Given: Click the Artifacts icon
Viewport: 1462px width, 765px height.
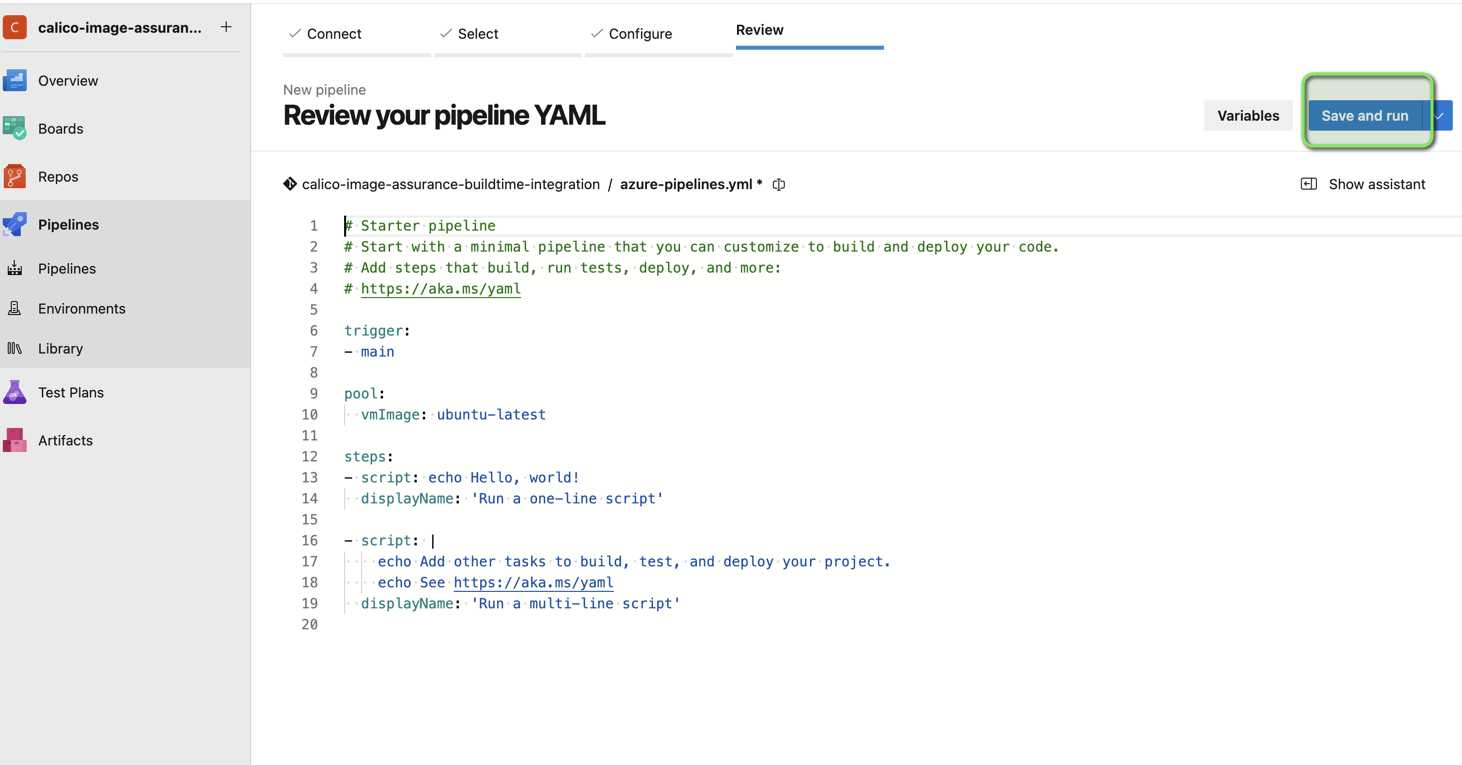Looking at the screenshot, I should (15, 440).
